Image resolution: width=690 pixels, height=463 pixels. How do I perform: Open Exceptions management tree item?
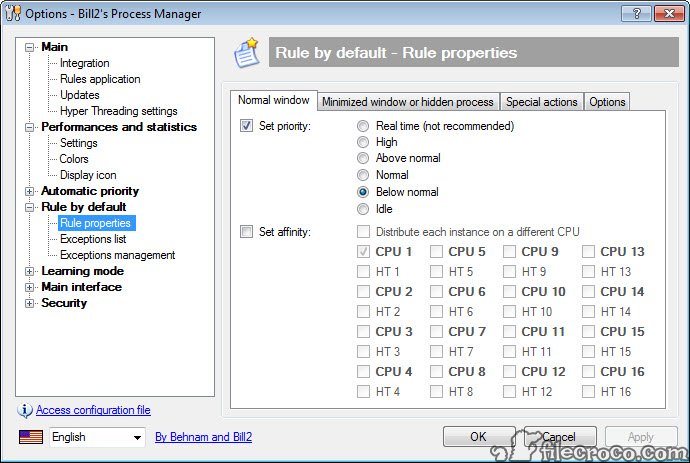pyautogui.click(x=117, y=255)
